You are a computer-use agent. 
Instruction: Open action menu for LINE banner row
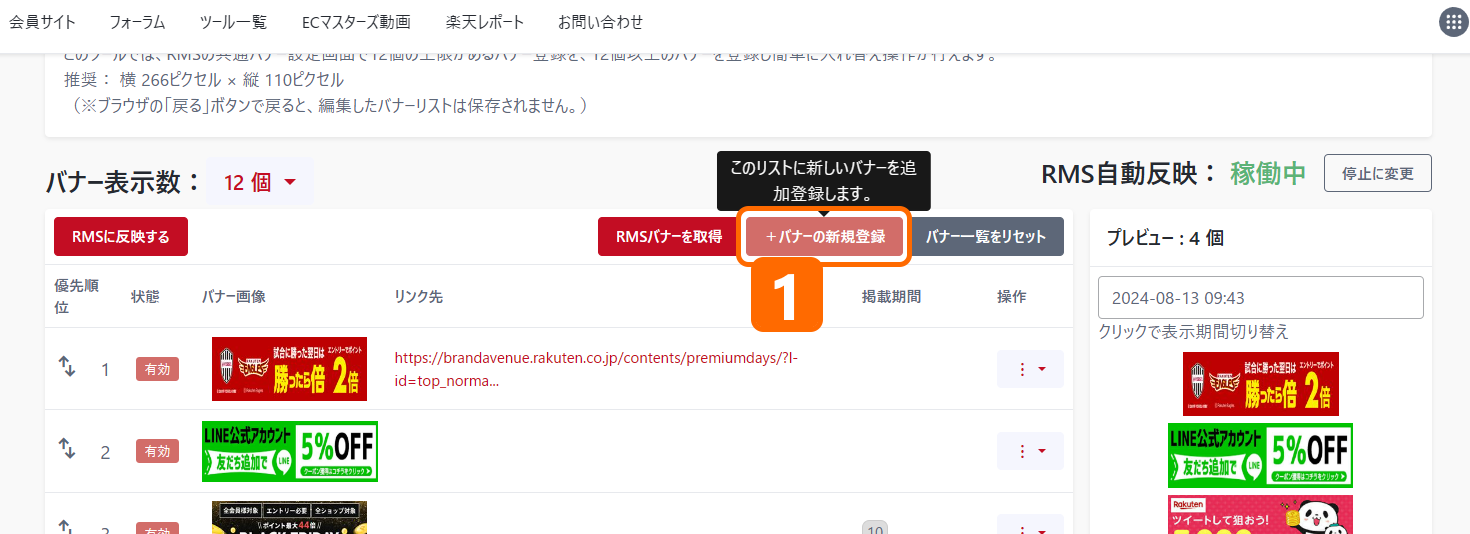pos(1030,451)
